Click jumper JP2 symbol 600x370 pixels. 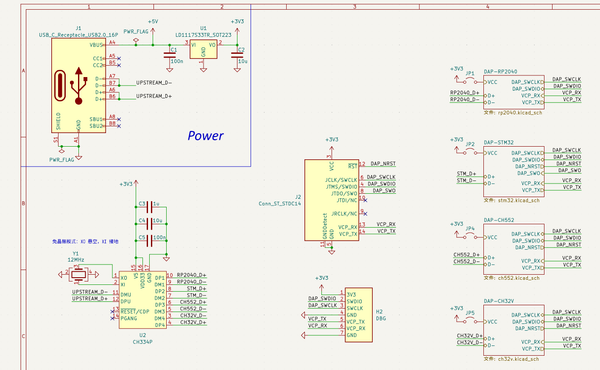point(470,151)
